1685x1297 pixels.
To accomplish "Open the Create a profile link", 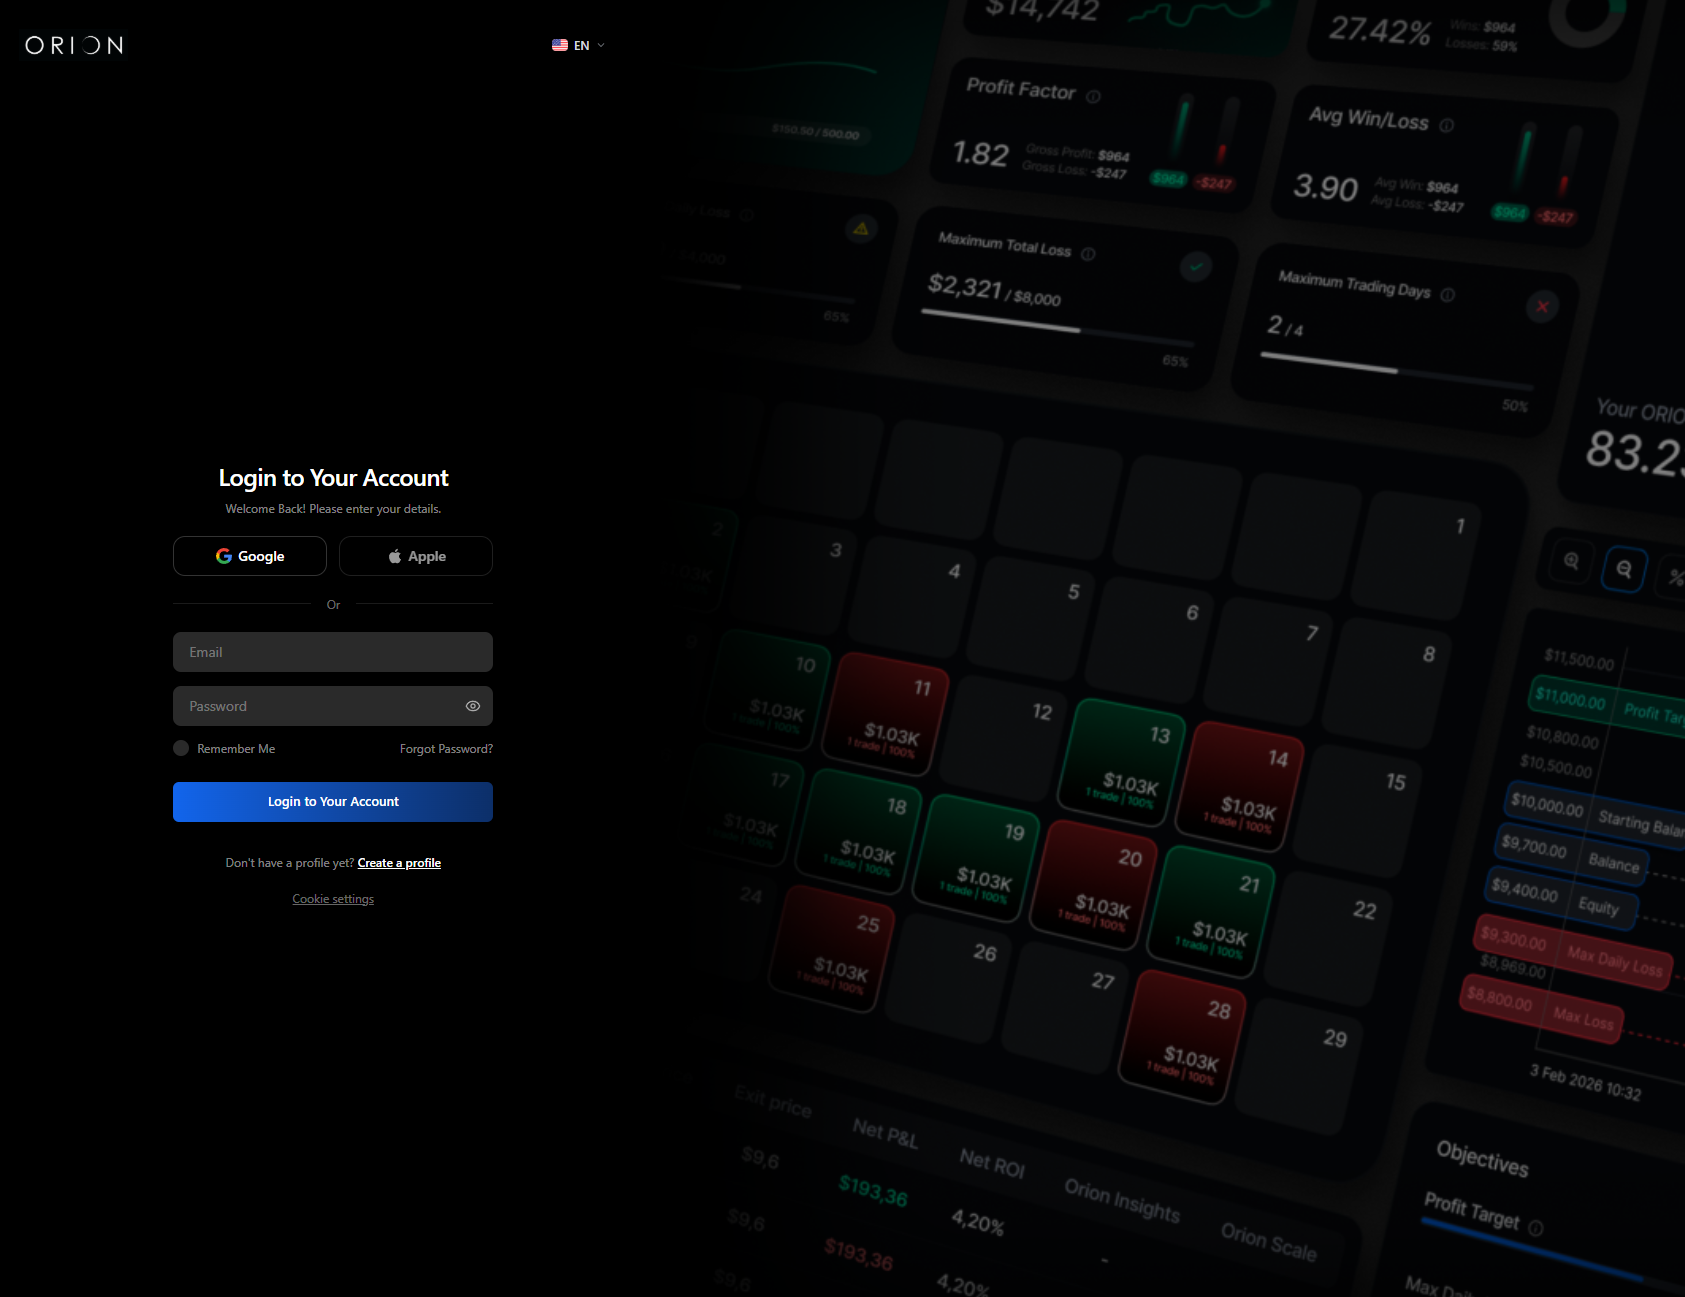I will tap(399, 863).
